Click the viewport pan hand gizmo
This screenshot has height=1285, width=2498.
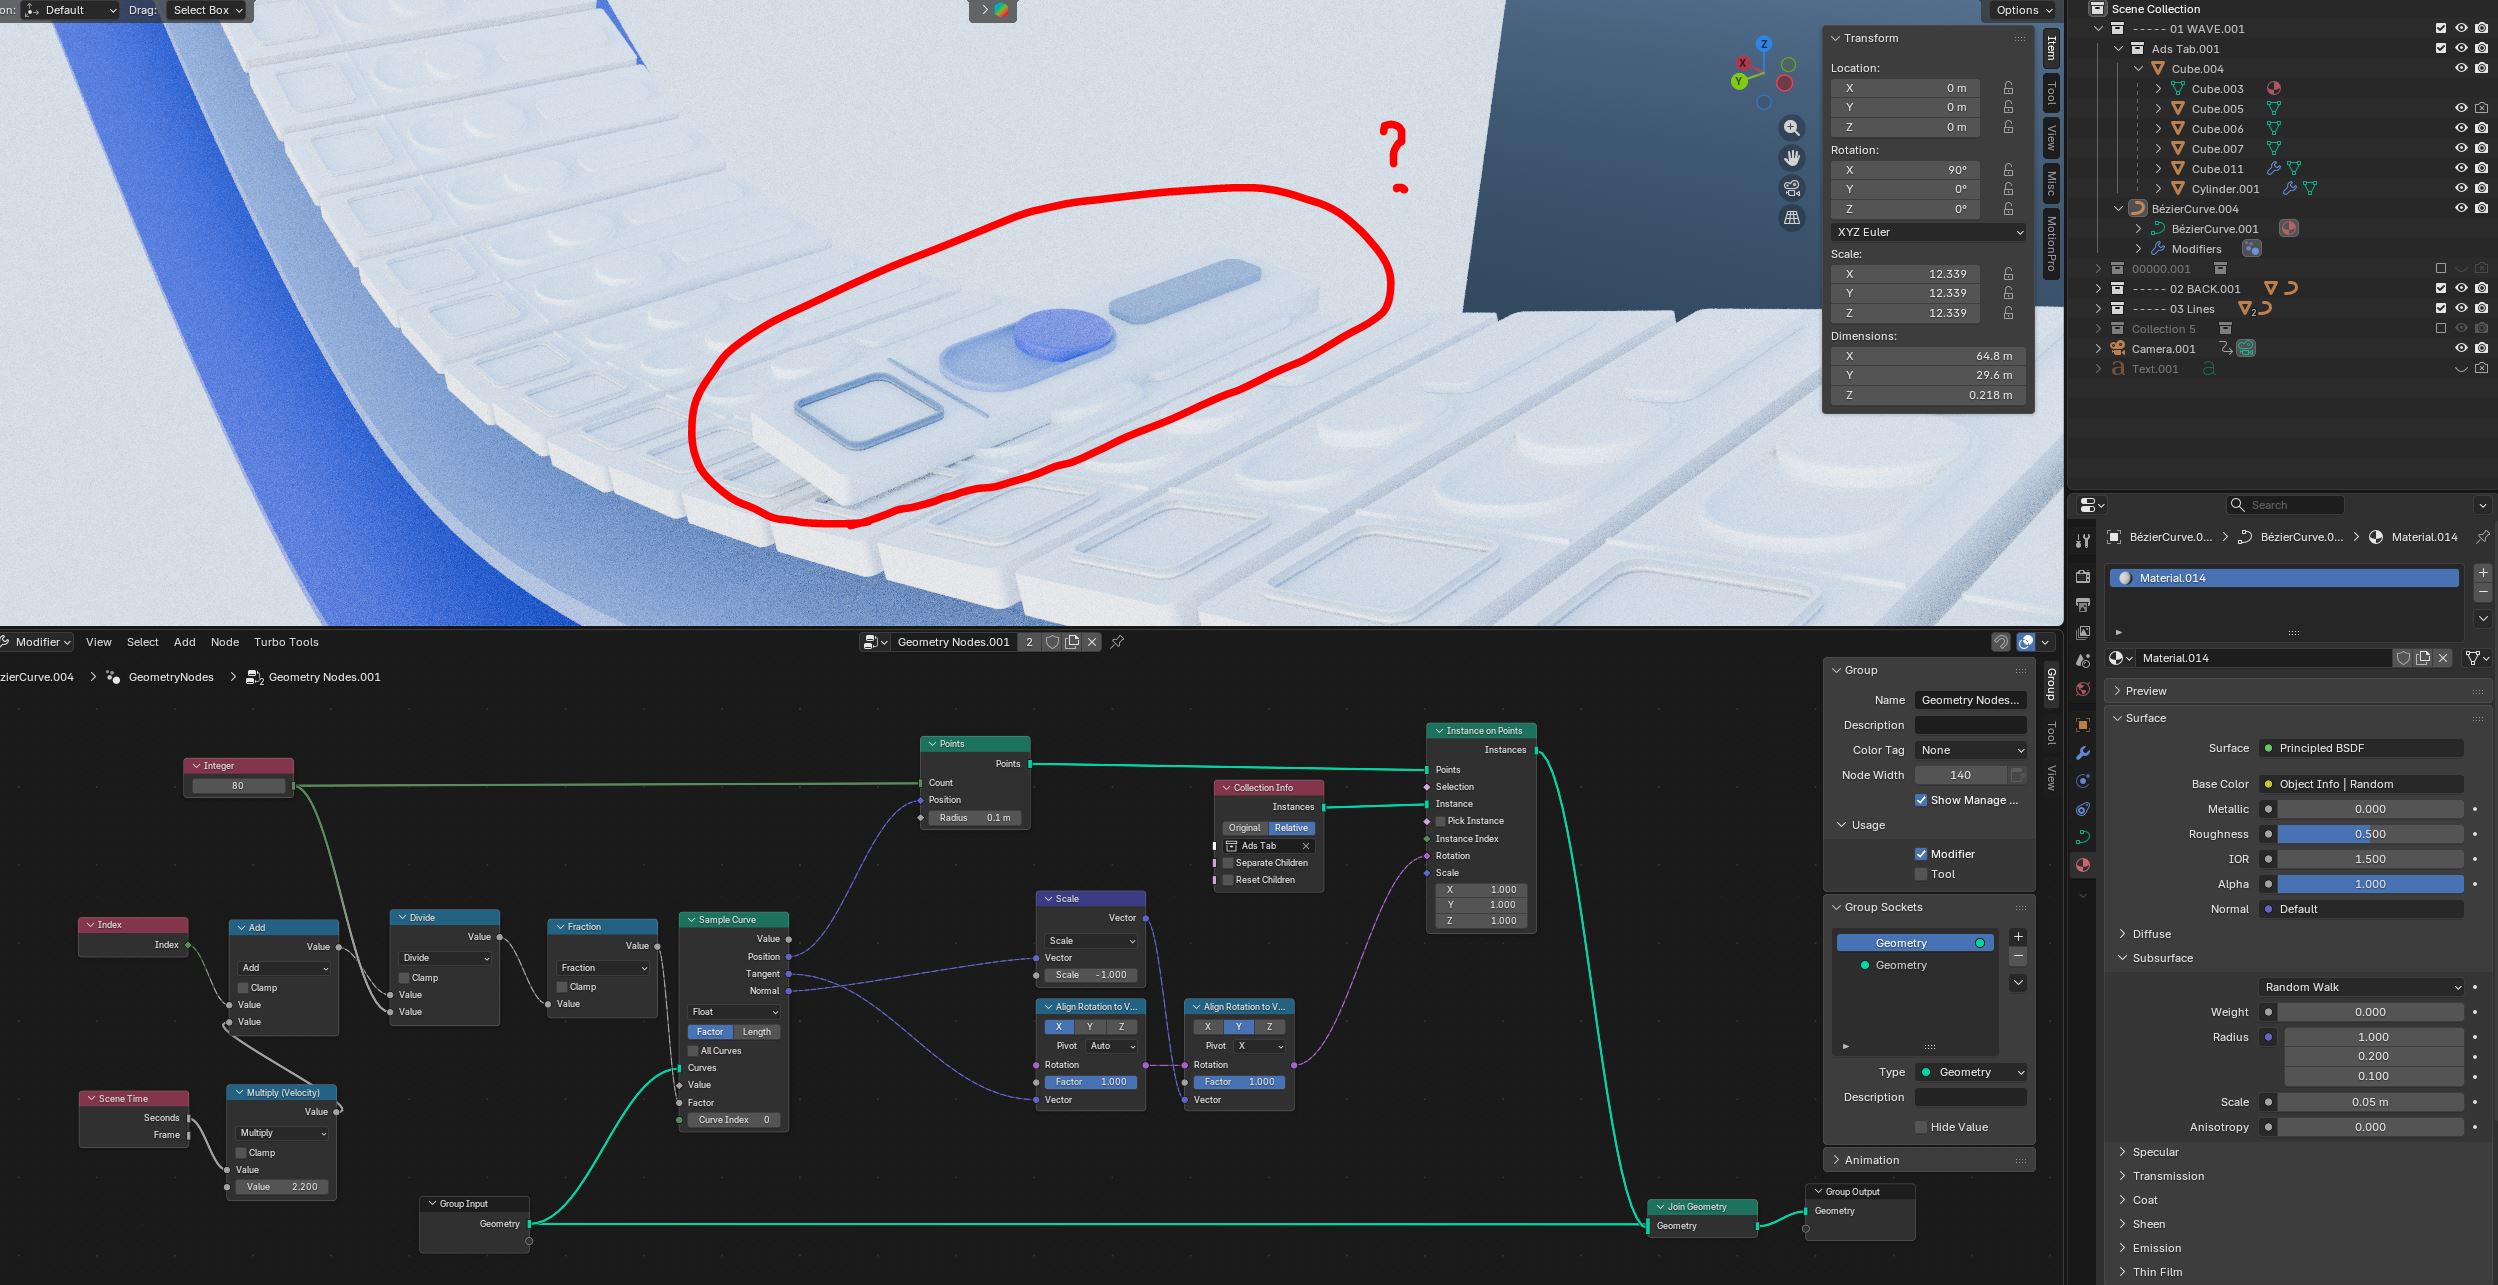(x=1791, y=158)
